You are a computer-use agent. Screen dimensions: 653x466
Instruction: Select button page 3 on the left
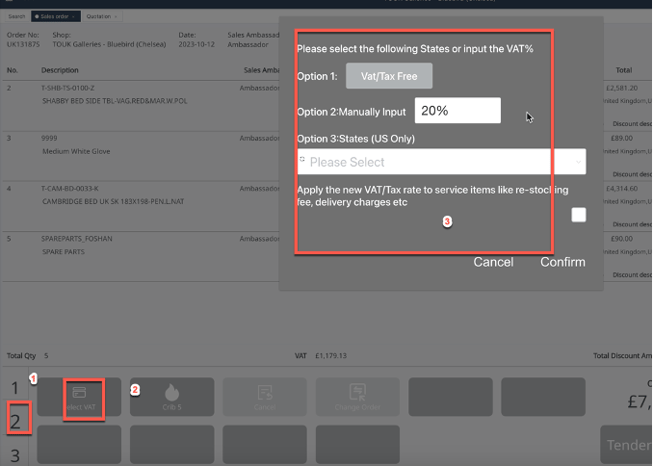[15, 456]
